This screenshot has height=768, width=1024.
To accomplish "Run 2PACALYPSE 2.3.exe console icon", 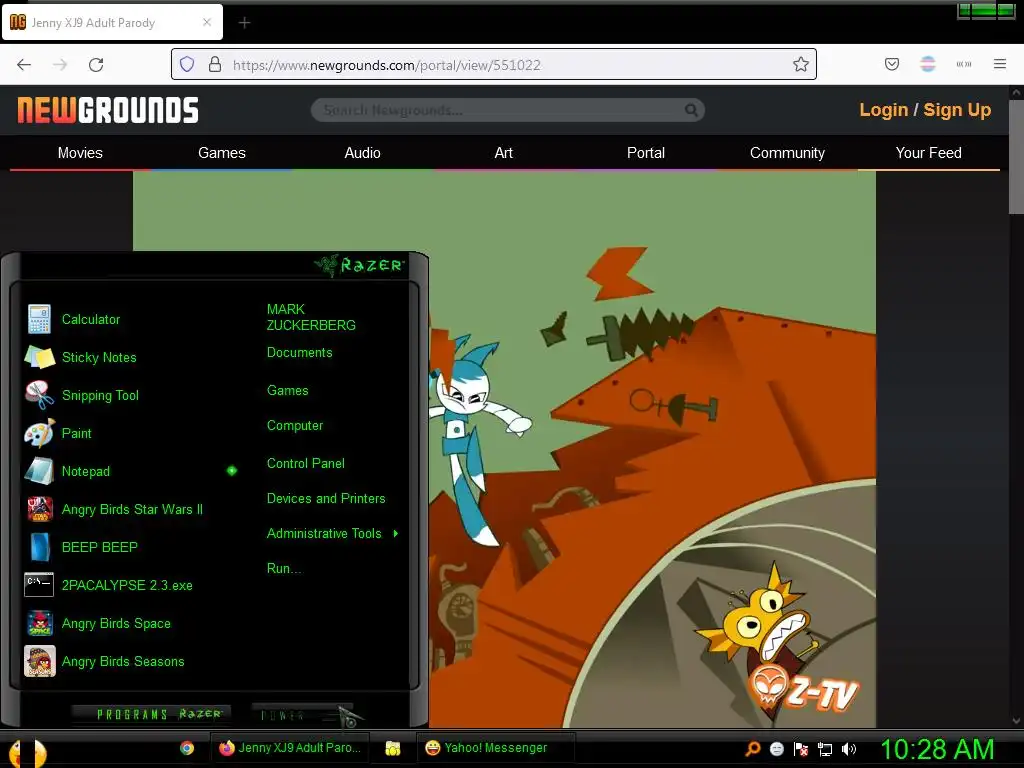I will tap(39, 585).
